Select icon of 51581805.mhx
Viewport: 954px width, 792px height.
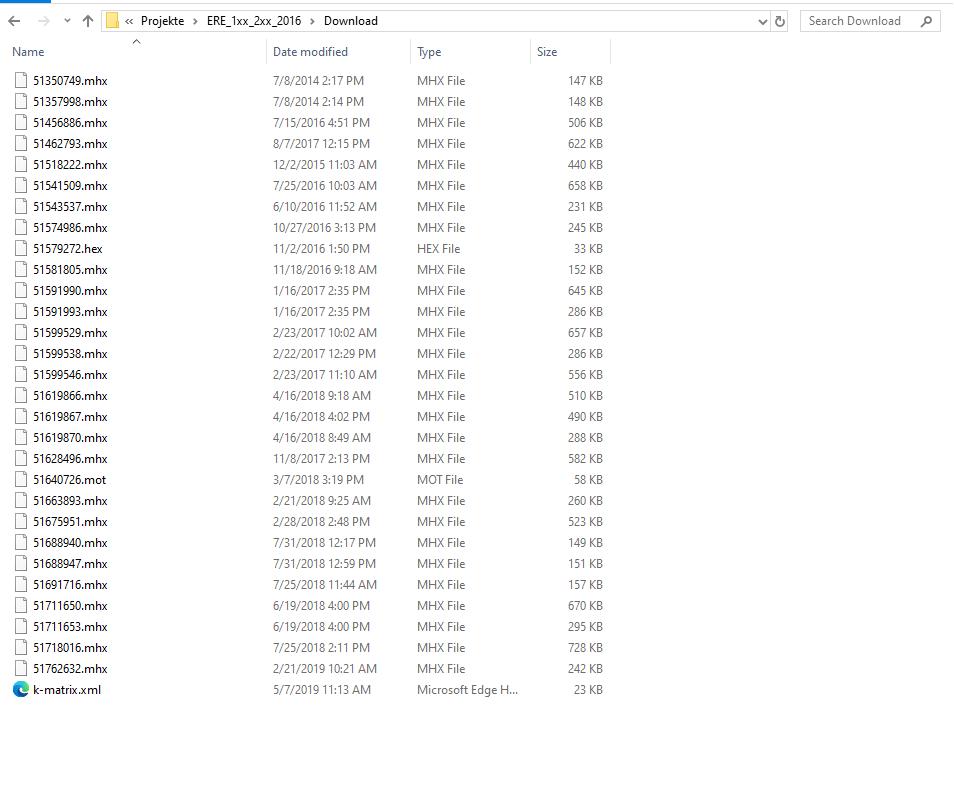click(21, 269)
